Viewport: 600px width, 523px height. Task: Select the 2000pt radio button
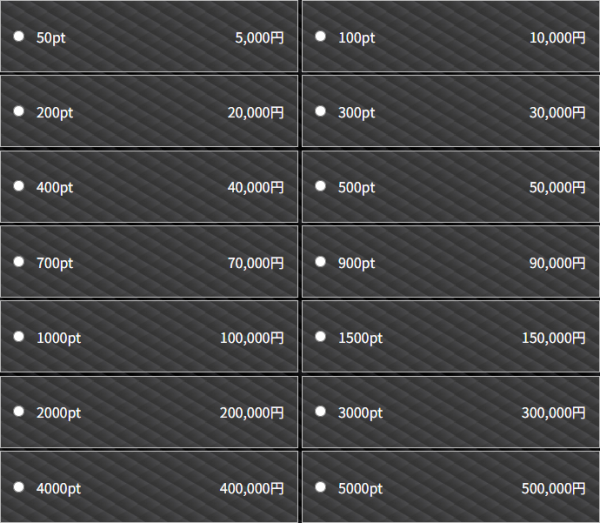click(19, 411)
